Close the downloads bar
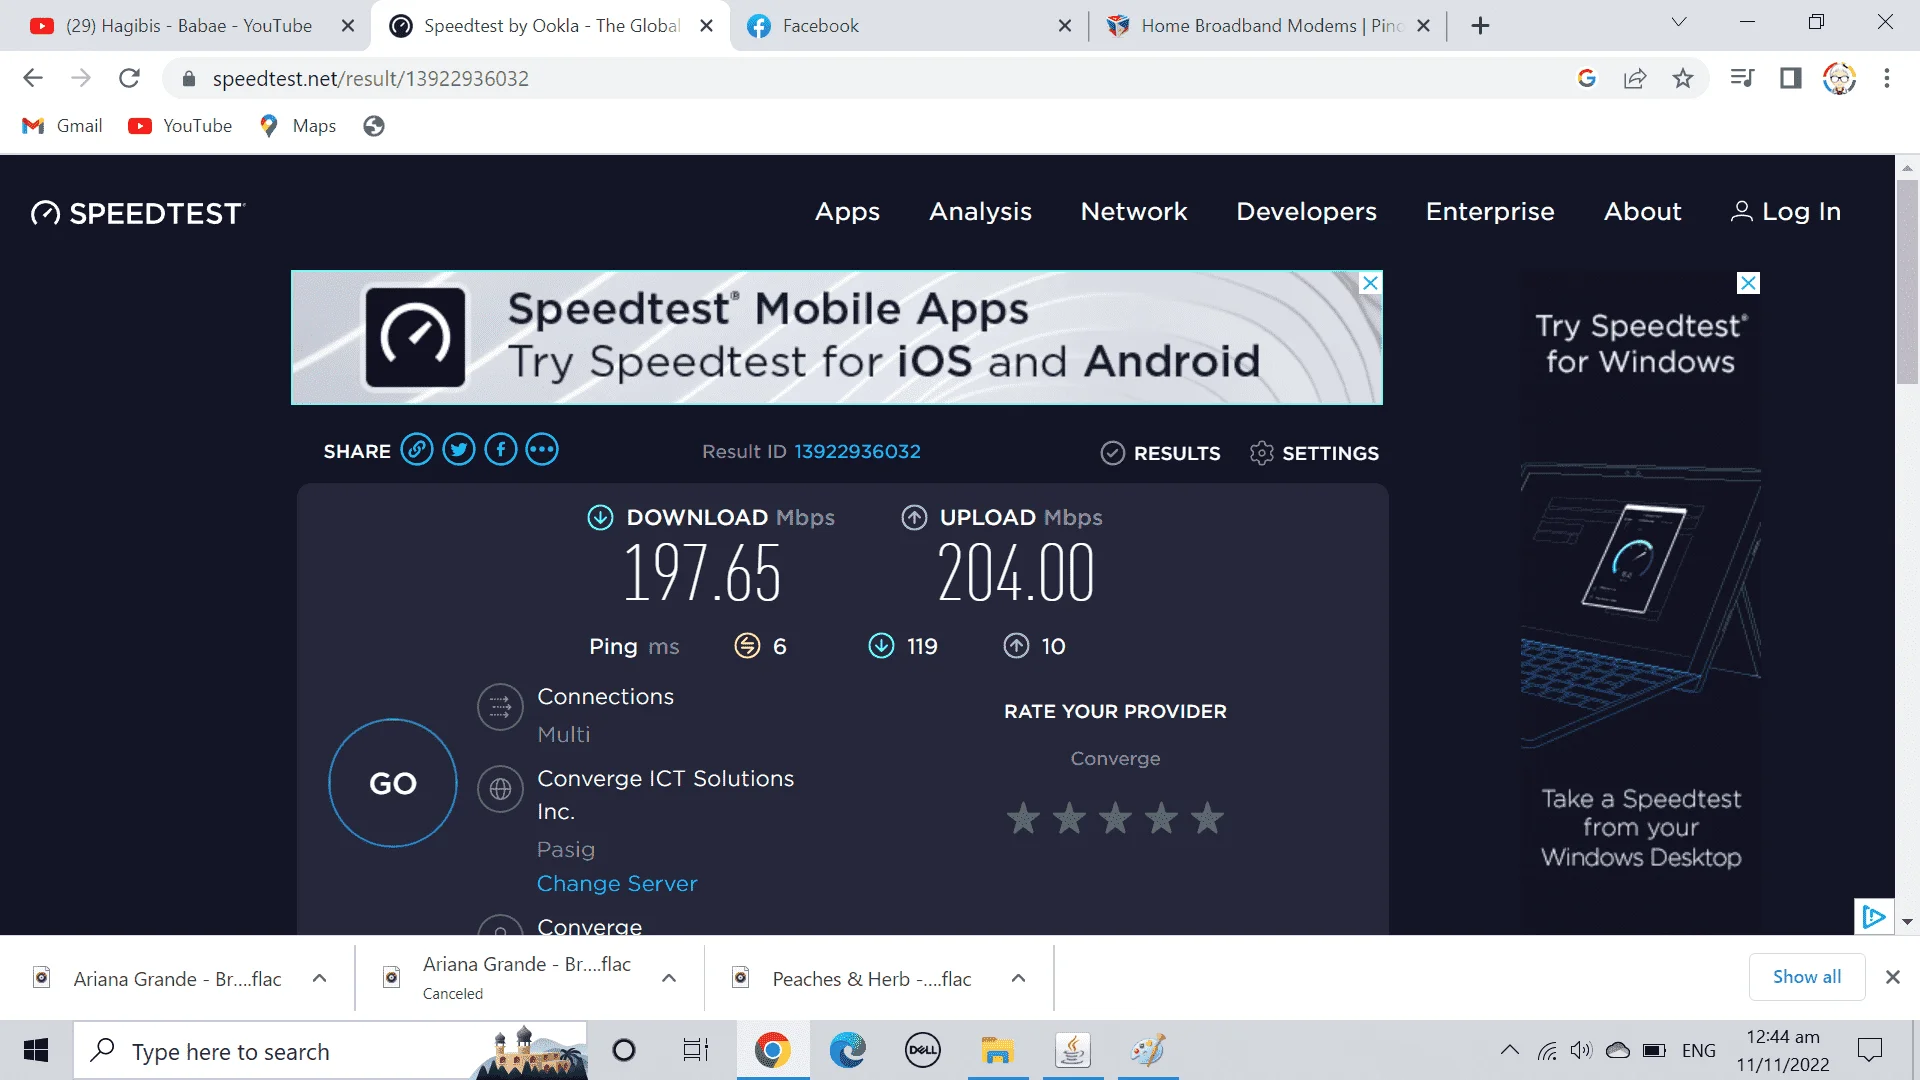This screenshot has height=1080, width=1920. tap(1892, 977)
